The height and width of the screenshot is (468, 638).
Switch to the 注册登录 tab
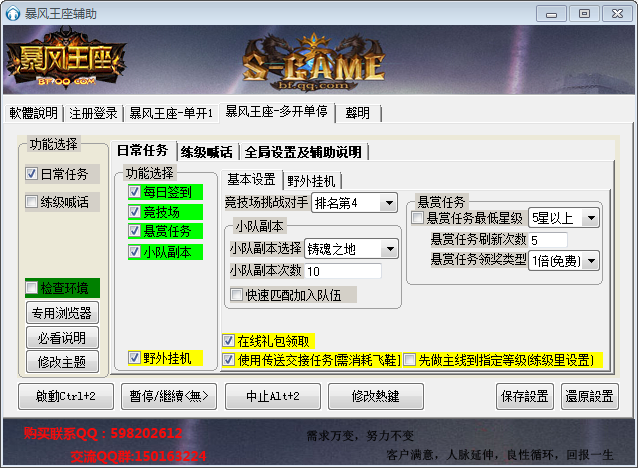(93, 113)
